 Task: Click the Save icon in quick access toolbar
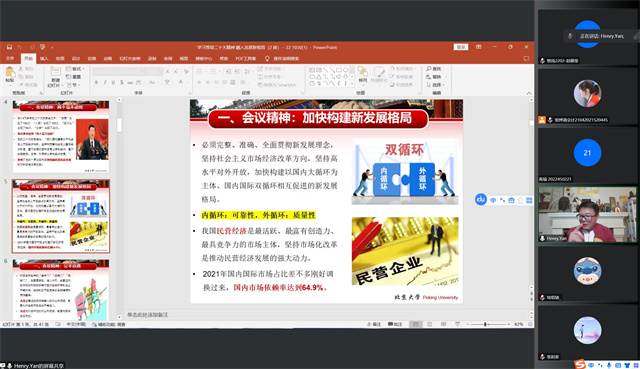click(x=9, y=47)
